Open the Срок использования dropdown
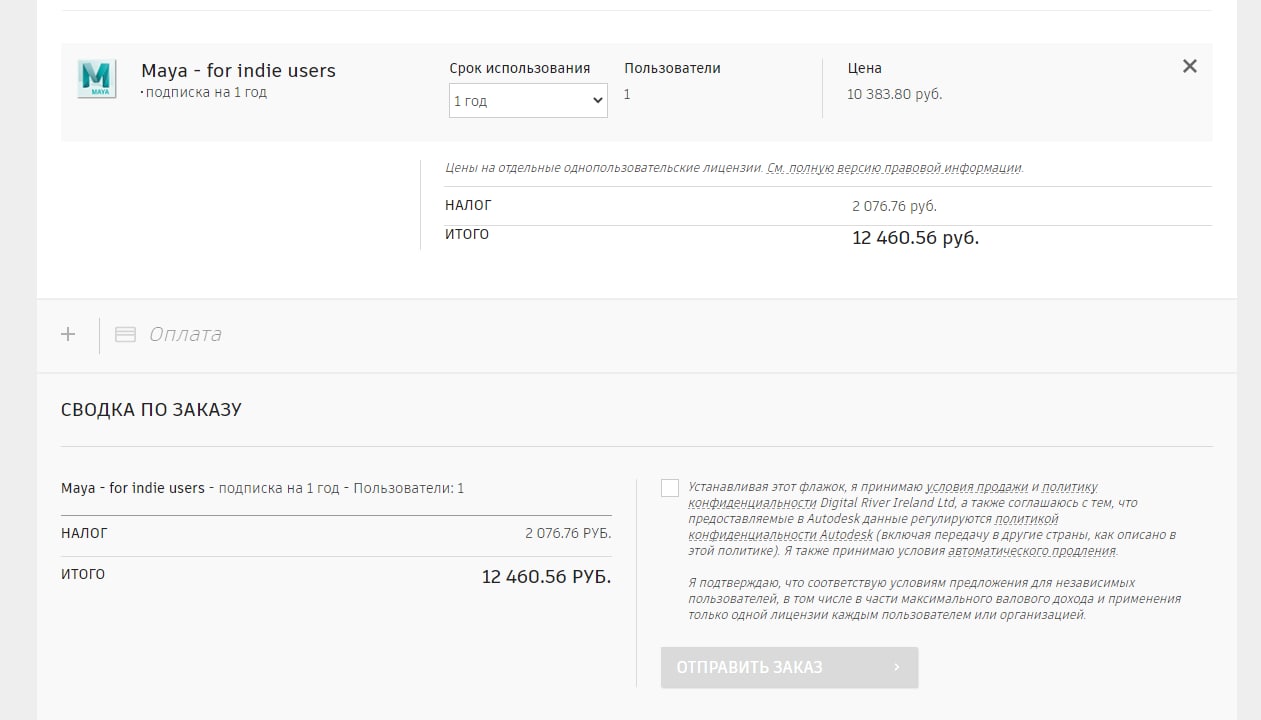Viewport: 1261px width, 720px height. point(528,100)
